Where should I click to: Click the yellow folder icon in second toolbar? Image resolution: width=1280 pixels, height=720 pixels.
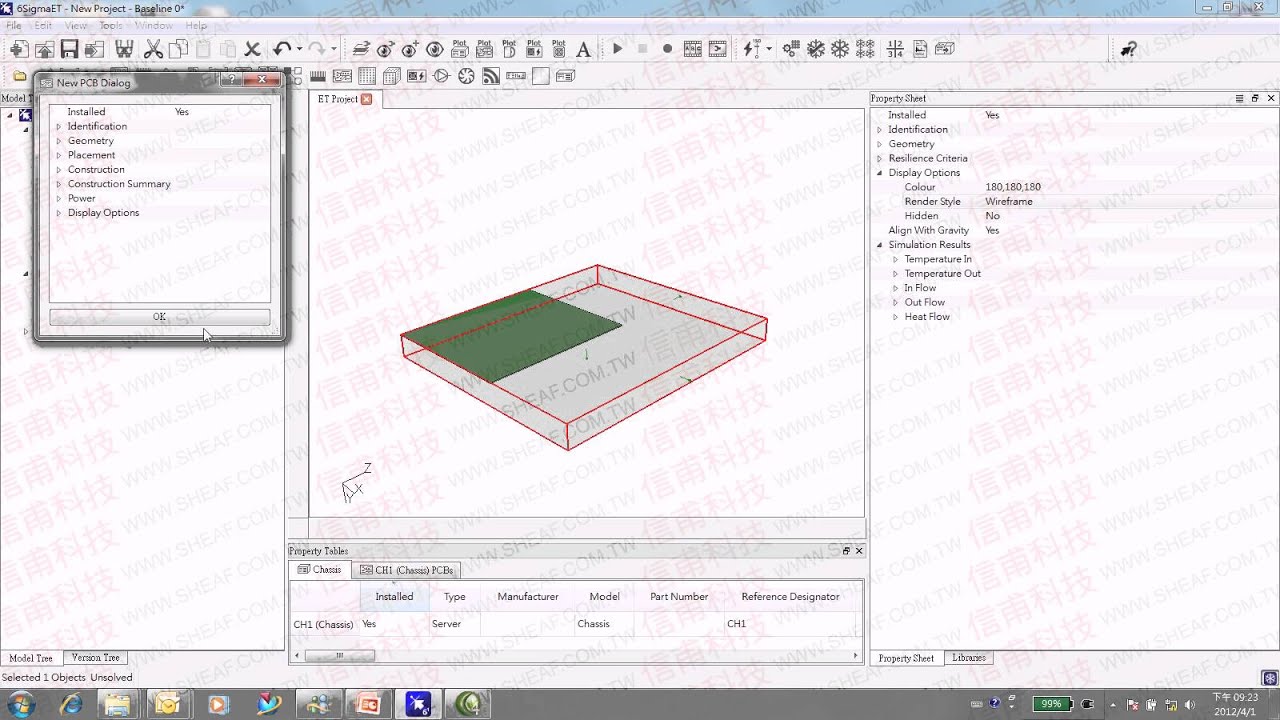19,76
